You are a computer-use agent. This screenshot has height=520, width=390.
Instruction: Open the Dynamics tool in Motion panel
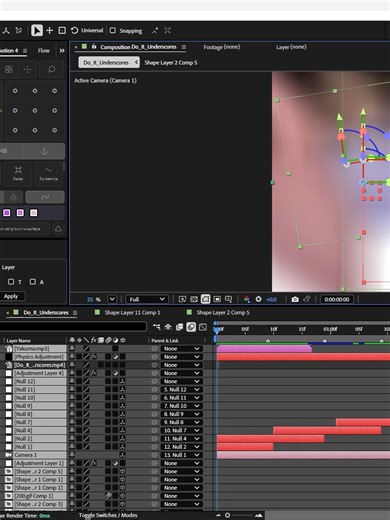tap(48, 173)
